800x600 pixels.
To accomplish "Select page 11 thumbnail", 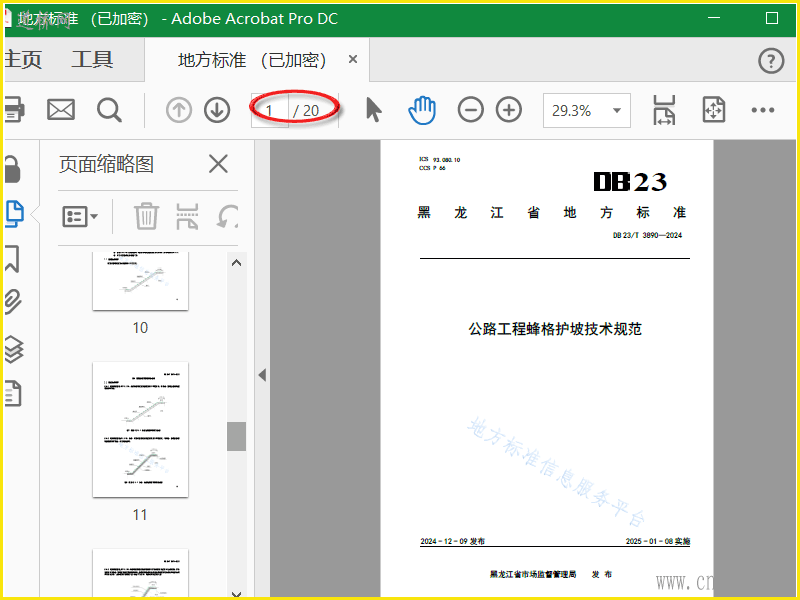I will pos(140,430).
